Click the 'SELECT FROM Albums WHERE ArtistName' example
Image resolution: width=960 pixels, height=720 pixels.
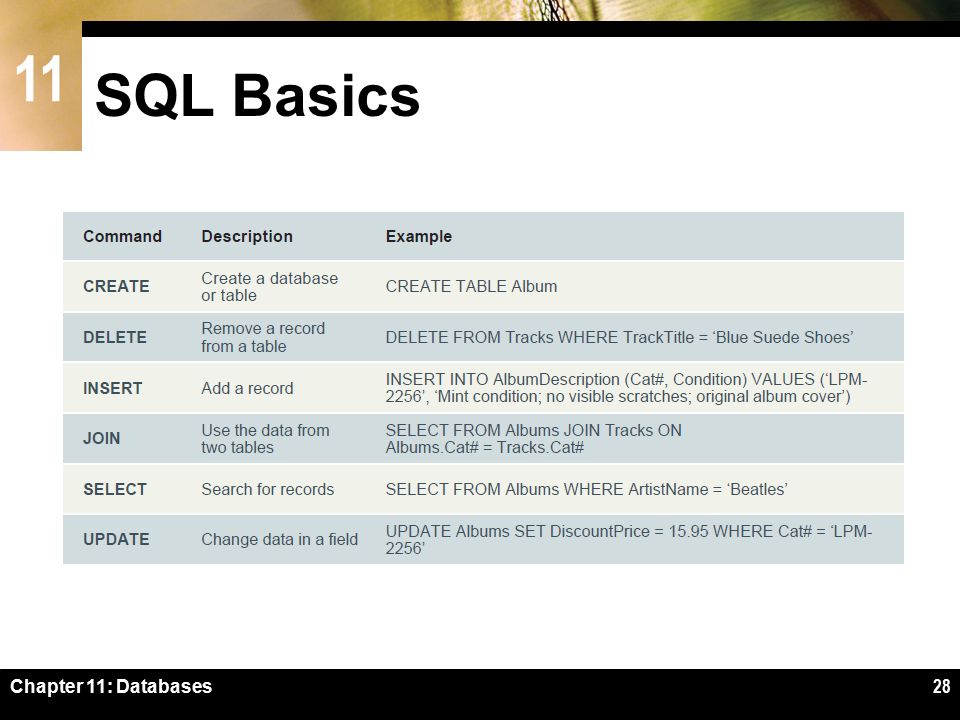(x=587, y=489)
